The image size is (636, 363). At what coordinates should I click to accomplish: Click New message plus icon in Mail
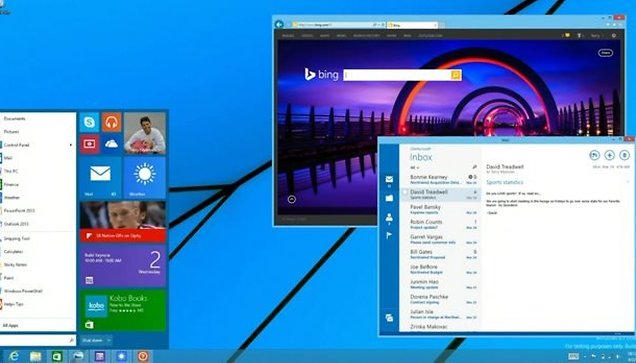coord(610,155)
